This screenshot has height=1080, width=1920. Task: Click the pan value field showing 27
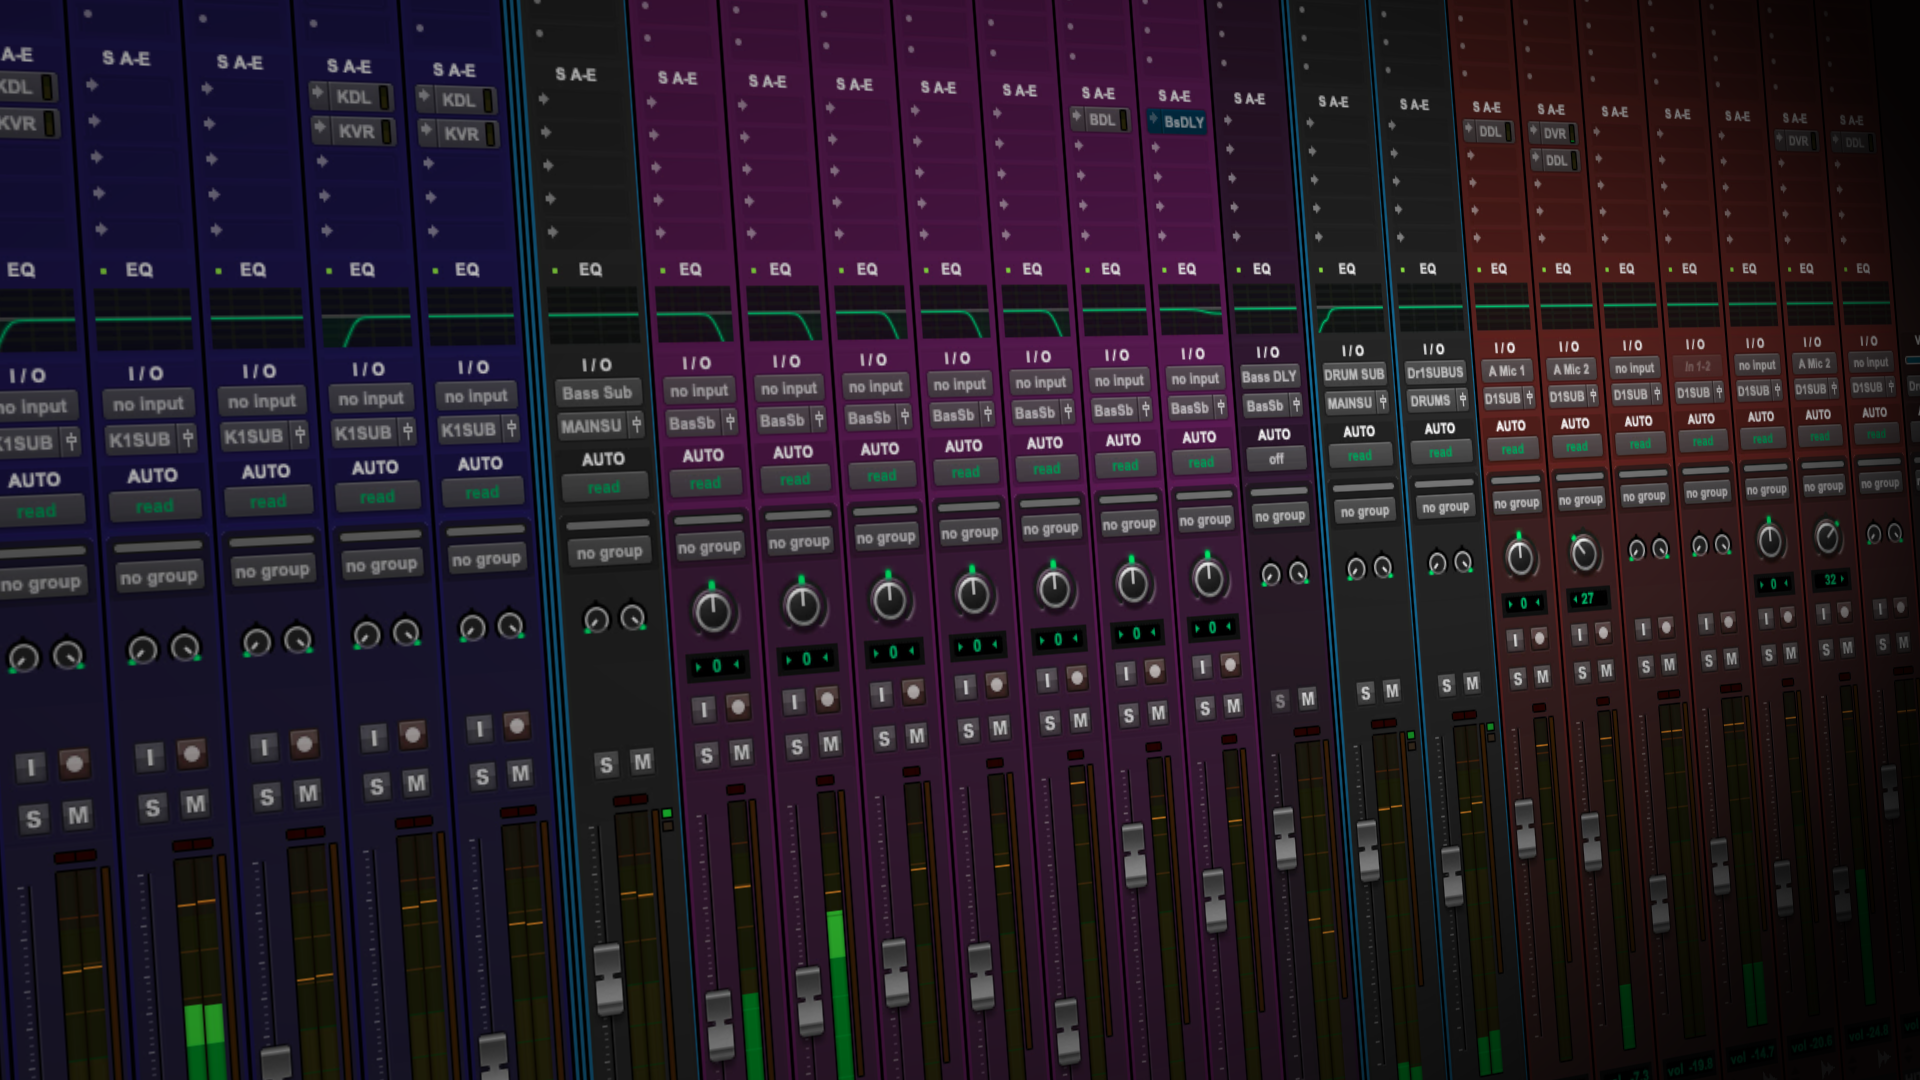click(x=1587, y=599)
